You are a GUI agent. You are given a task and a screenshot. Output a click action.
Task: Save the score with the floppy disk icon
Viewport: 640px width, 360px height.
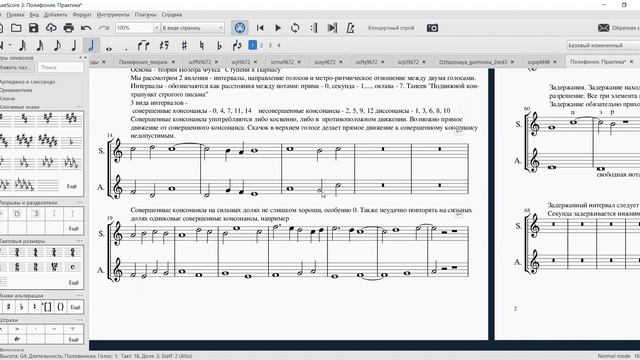tap(33, 28)
